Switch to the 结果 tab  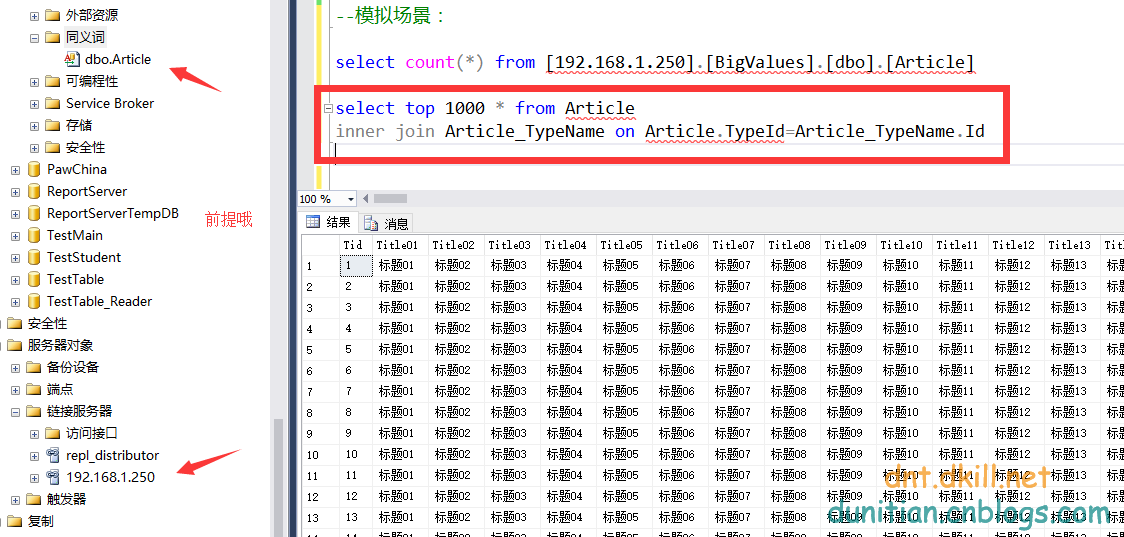(x=328, y=222)
